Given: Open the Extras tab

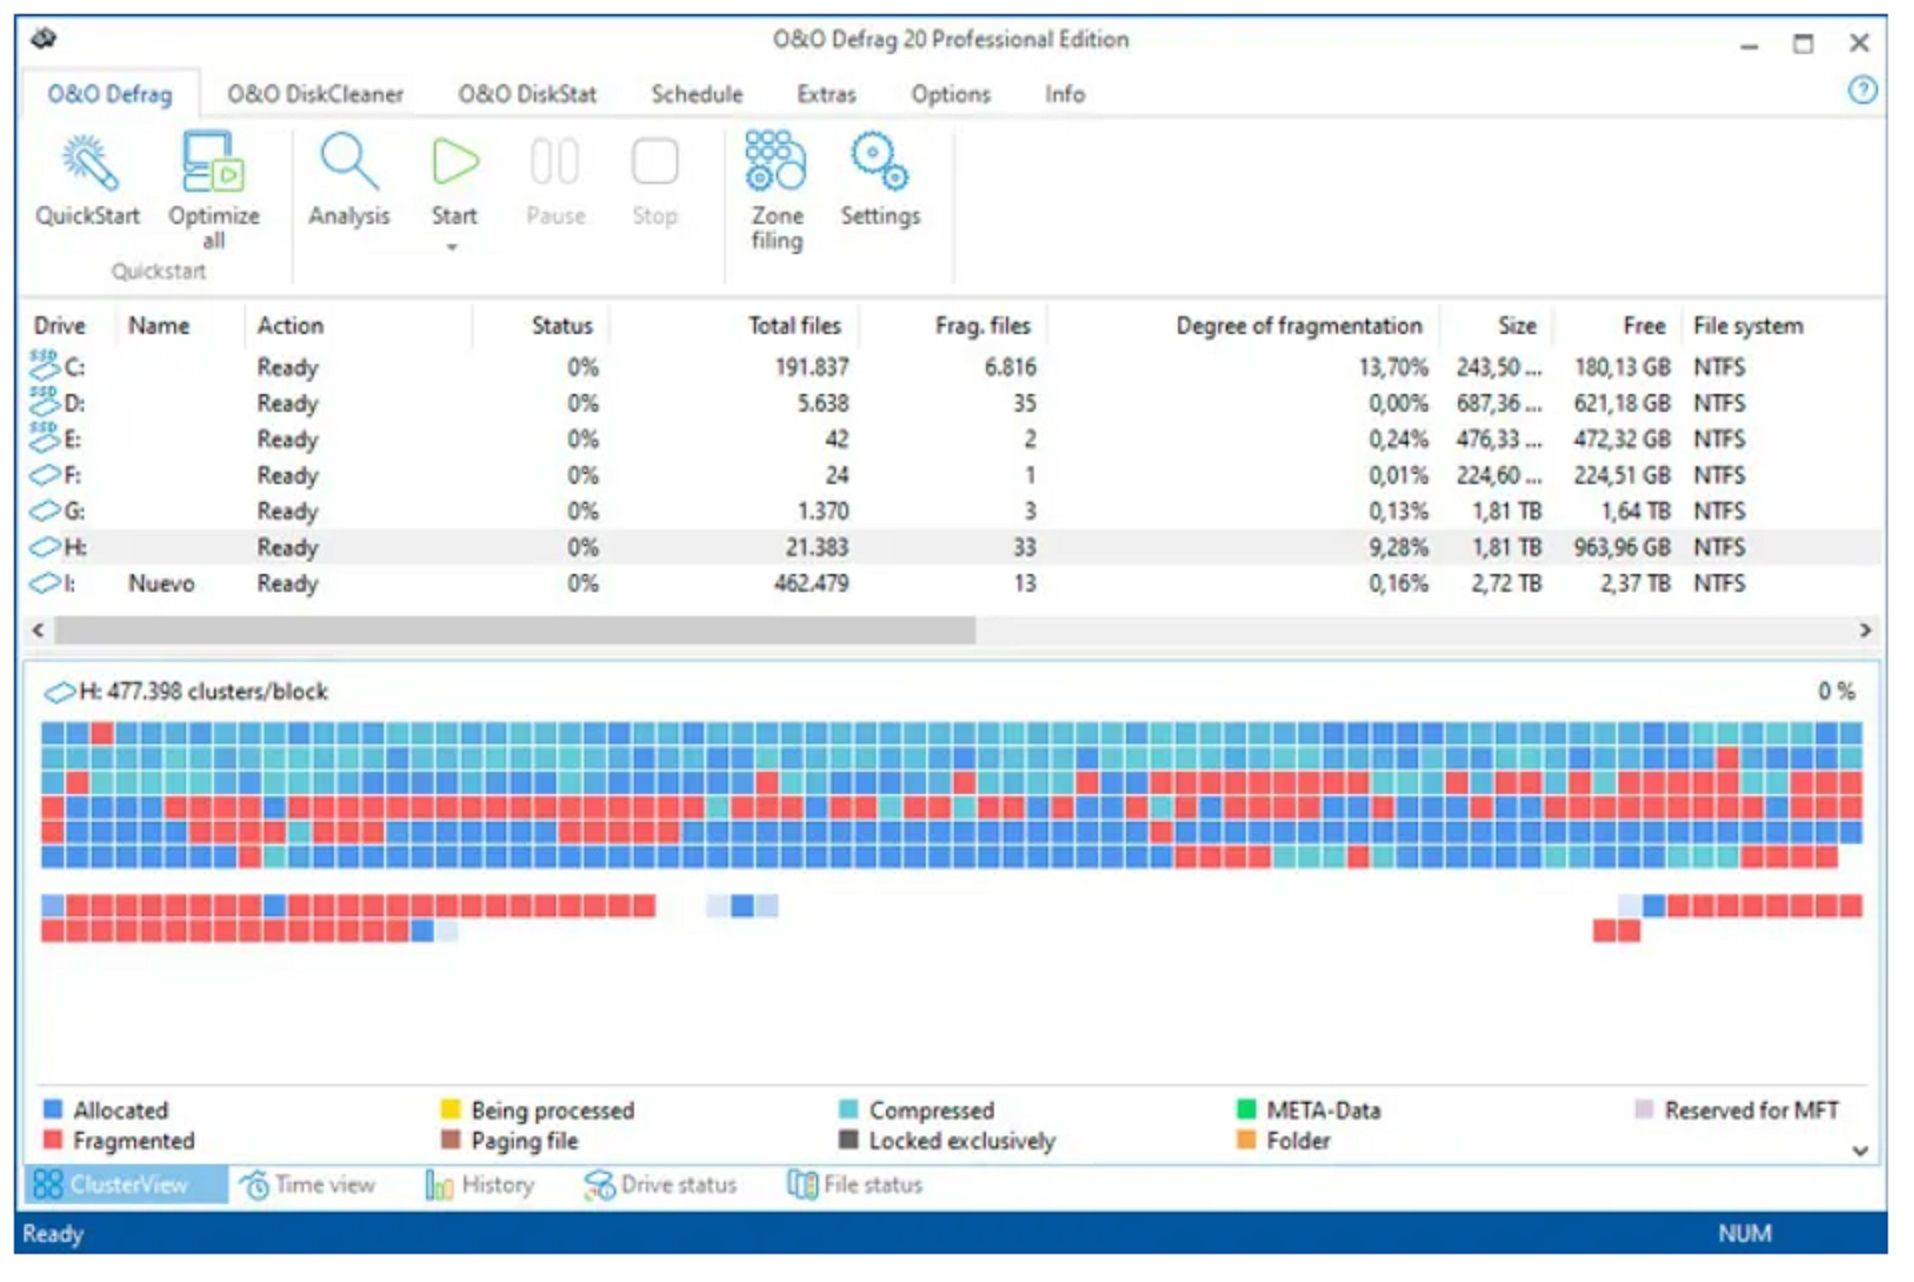Looking at the screenshot, I should click(826, 94).
